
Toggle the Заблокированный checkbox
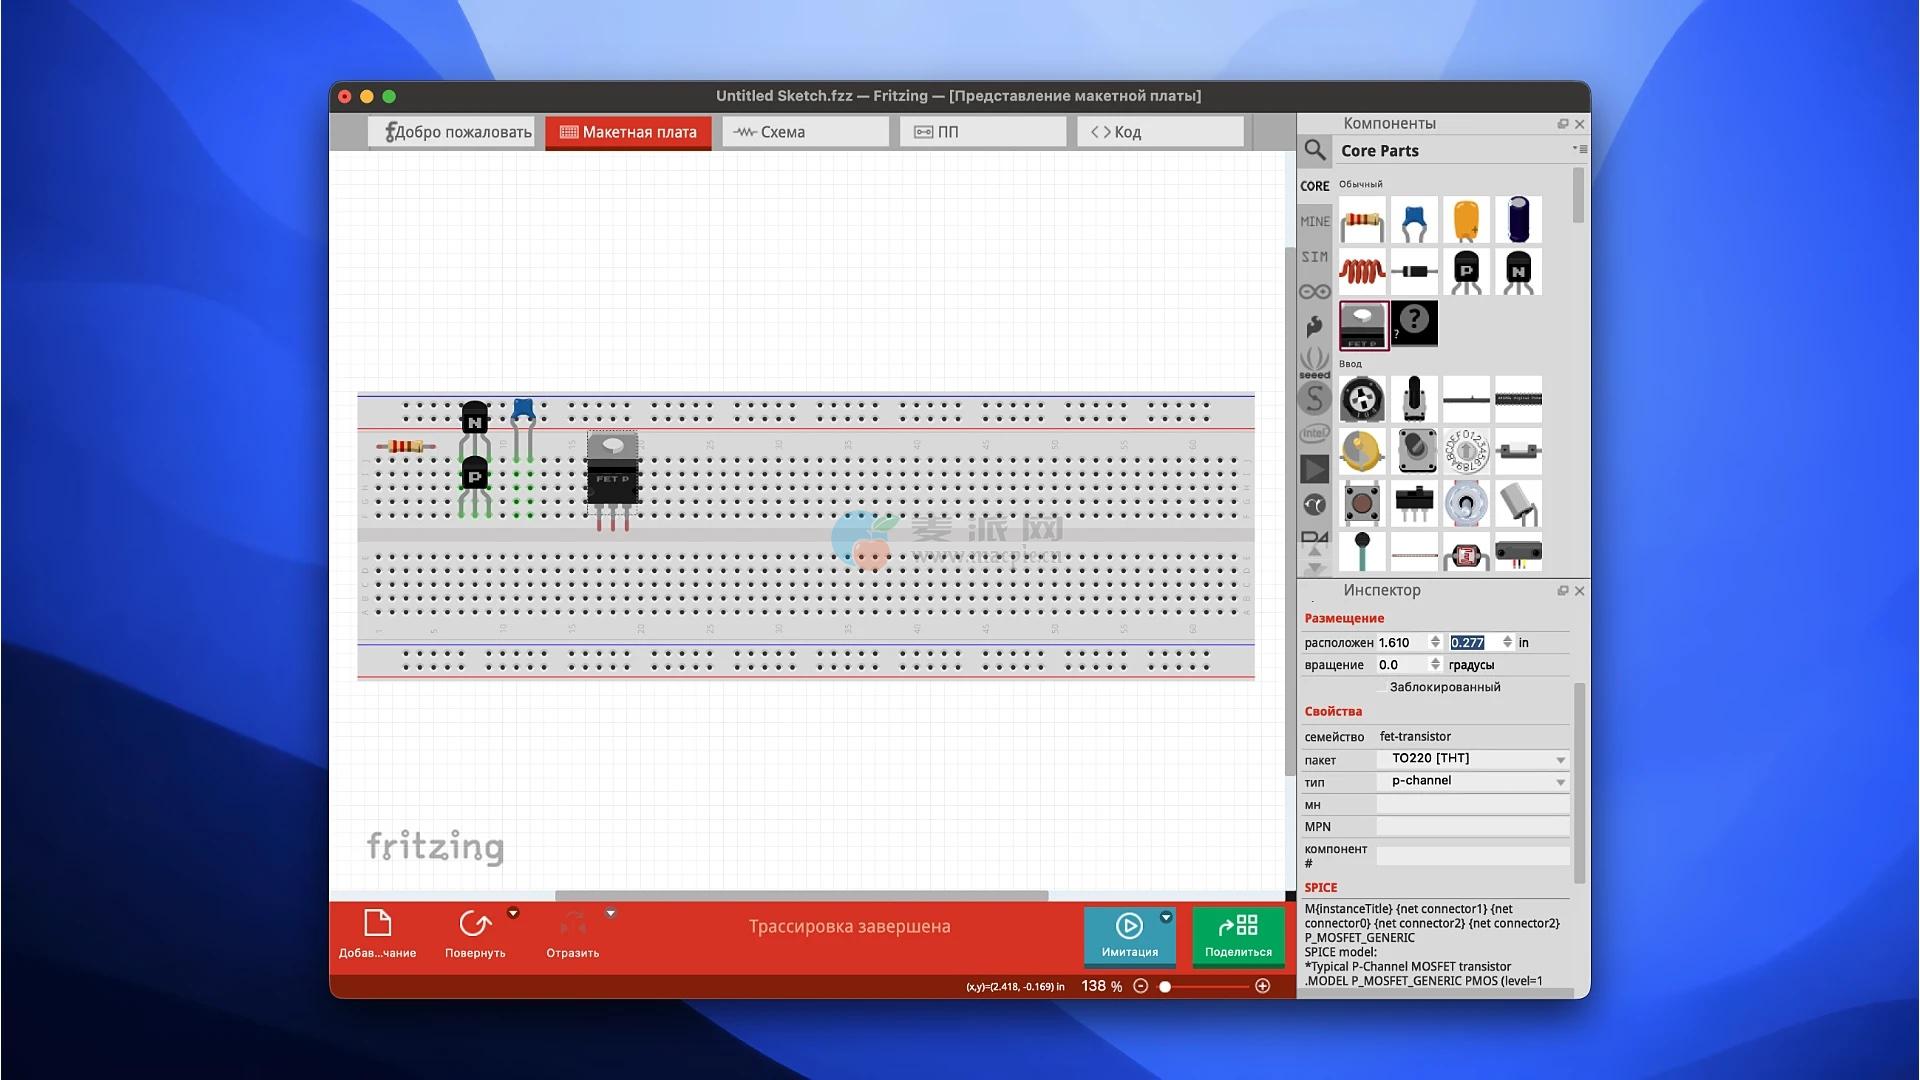click(1381, 687)
